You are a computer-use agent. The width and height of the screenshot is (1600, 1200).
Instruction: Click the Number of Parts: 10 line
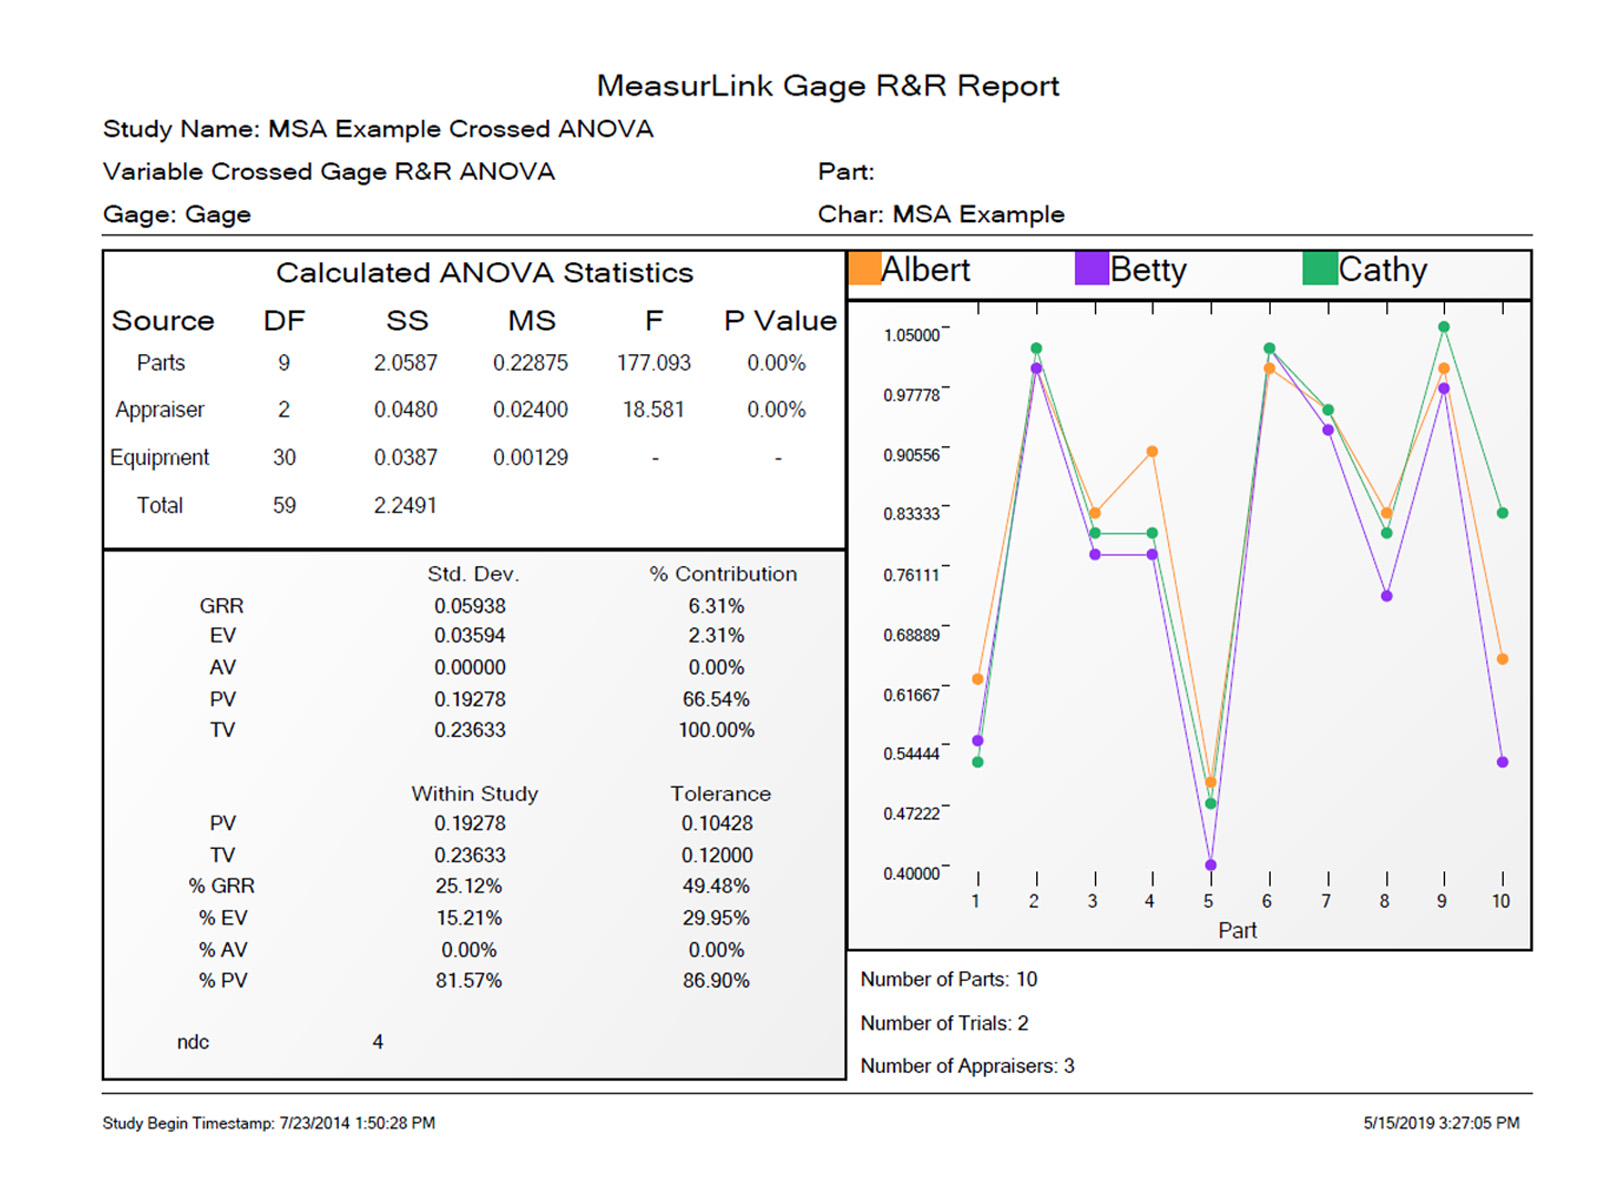(949, 980)
